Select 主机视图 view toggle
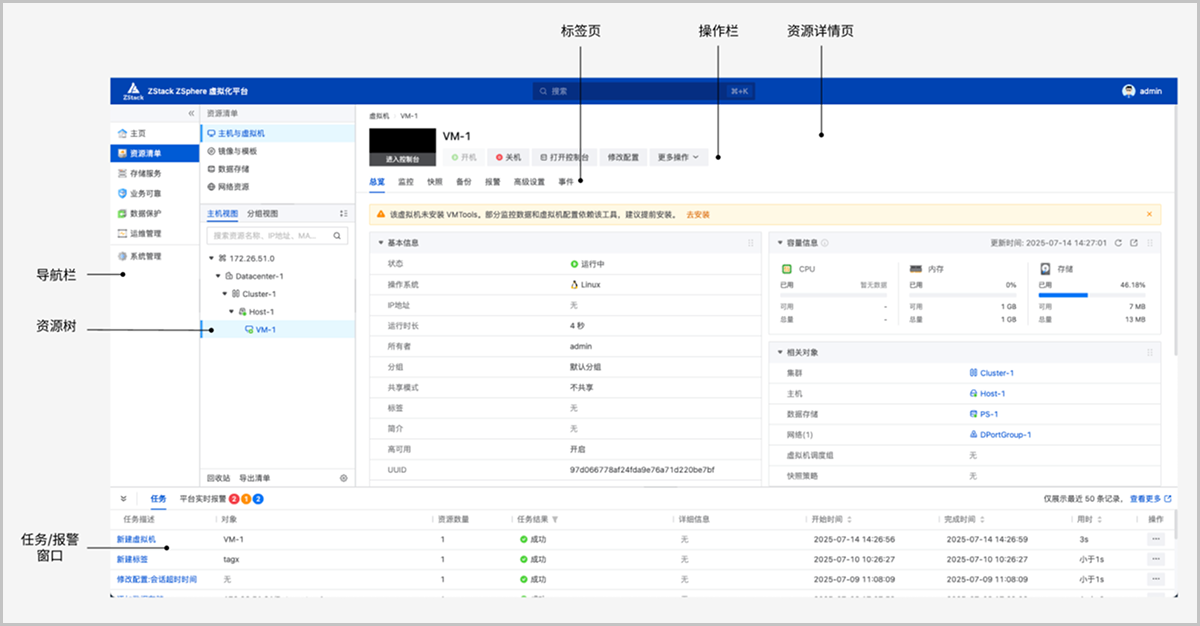 pos(222,214)
